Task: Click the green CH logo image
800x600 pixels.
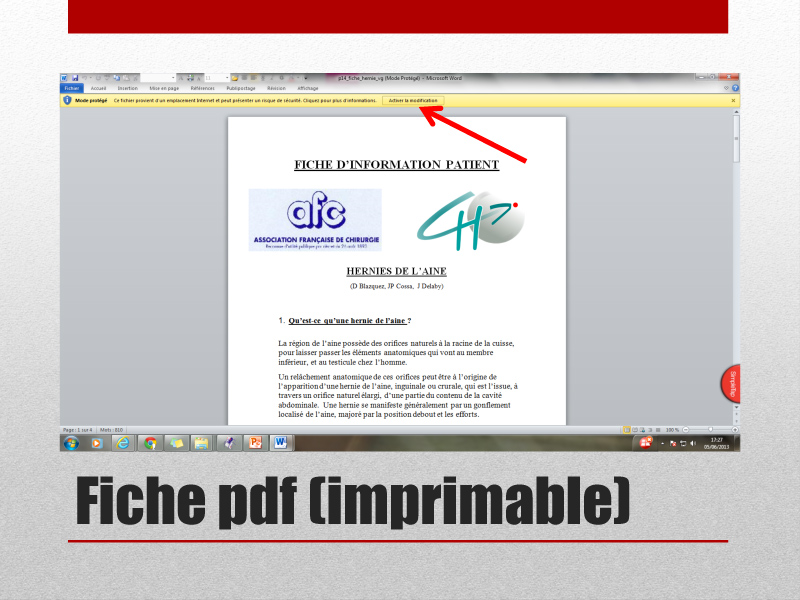Action: [470, 220]
